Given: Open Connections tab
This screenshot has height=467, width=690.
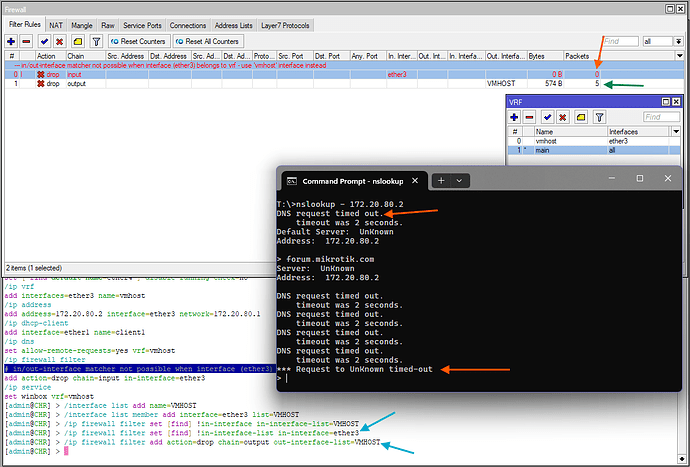Looking at the screenshot, I should click(188, 26).
